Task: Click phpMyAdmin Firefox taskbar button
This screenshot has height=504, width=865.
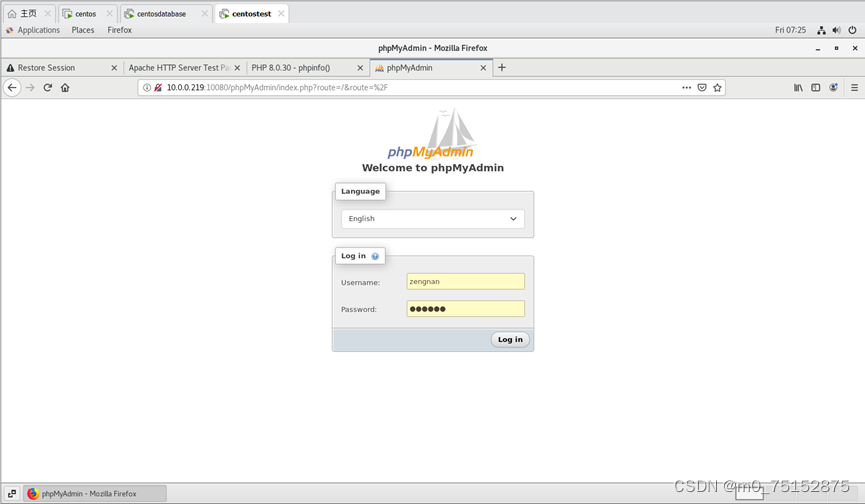Action: 94,494
